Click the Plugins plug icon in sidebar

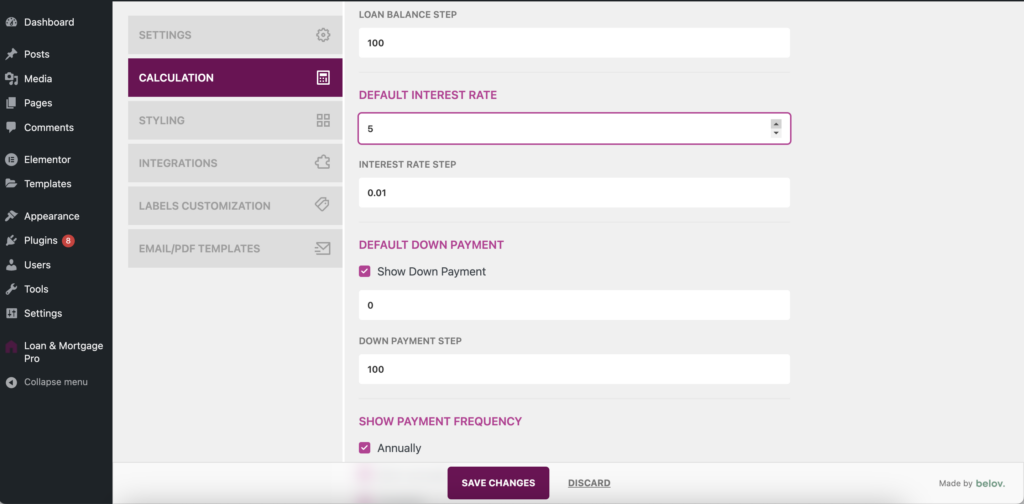click(x=11, y=241)
